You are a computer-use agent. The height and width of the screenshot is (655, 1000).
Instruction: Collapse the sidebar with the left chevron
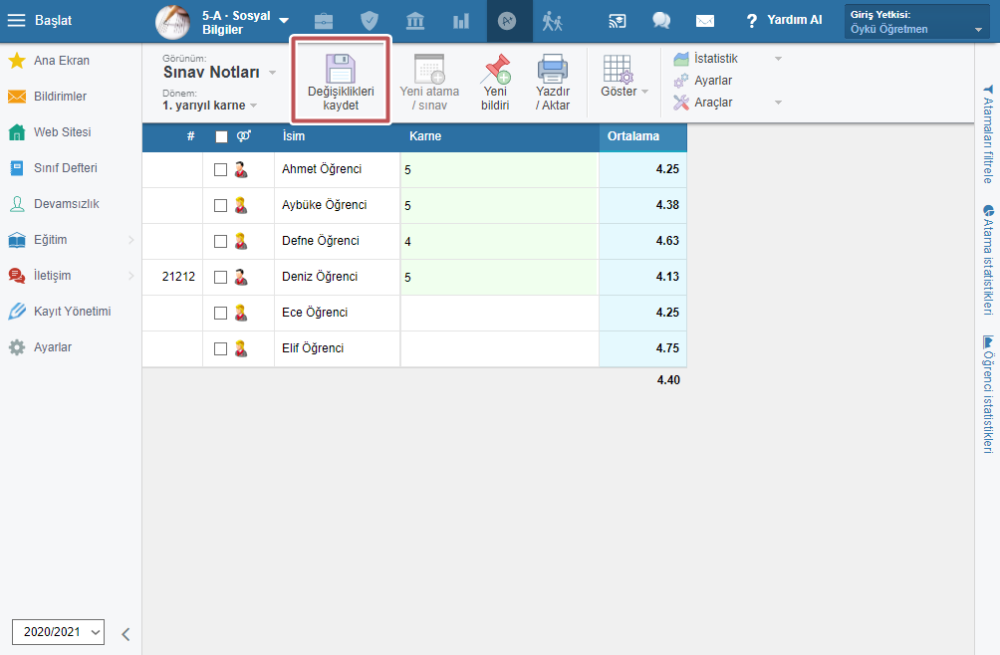coord(126,634)
